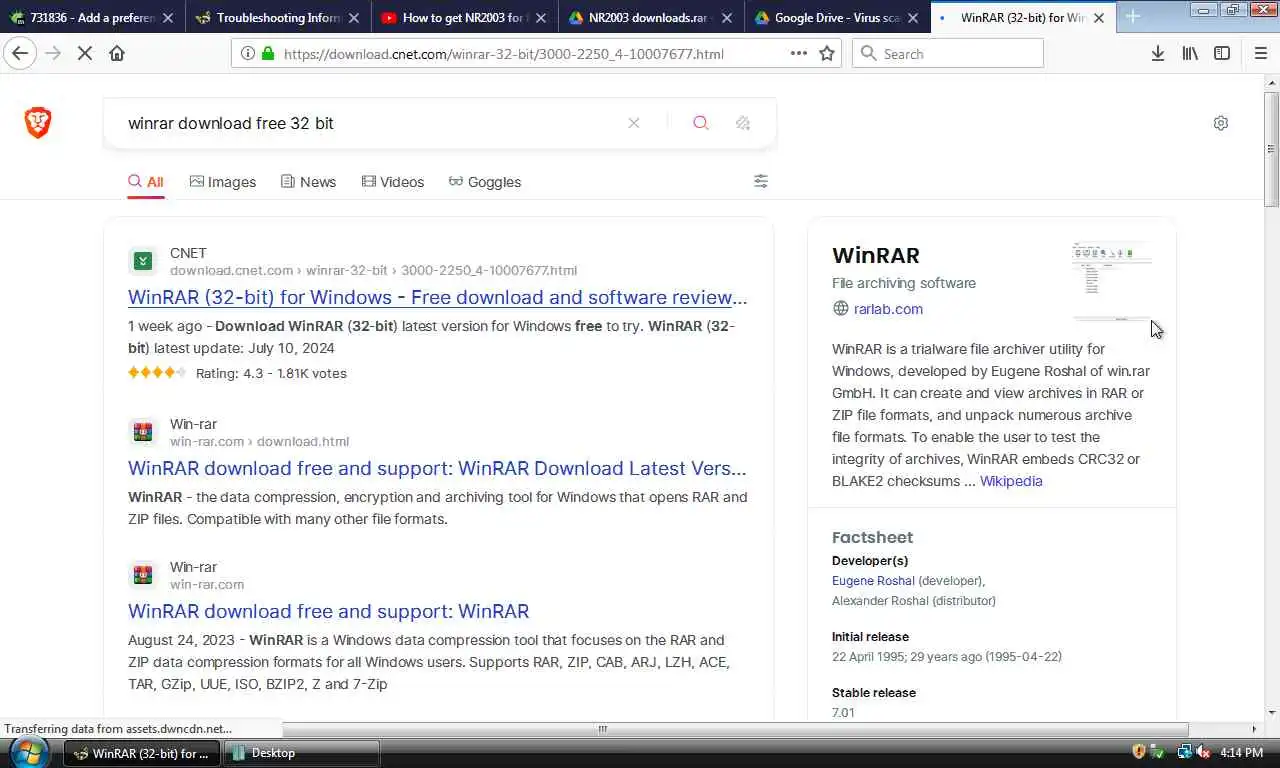Click the 4.3 star rating stars
This screenshot has height=768, width=1280.
157,373
